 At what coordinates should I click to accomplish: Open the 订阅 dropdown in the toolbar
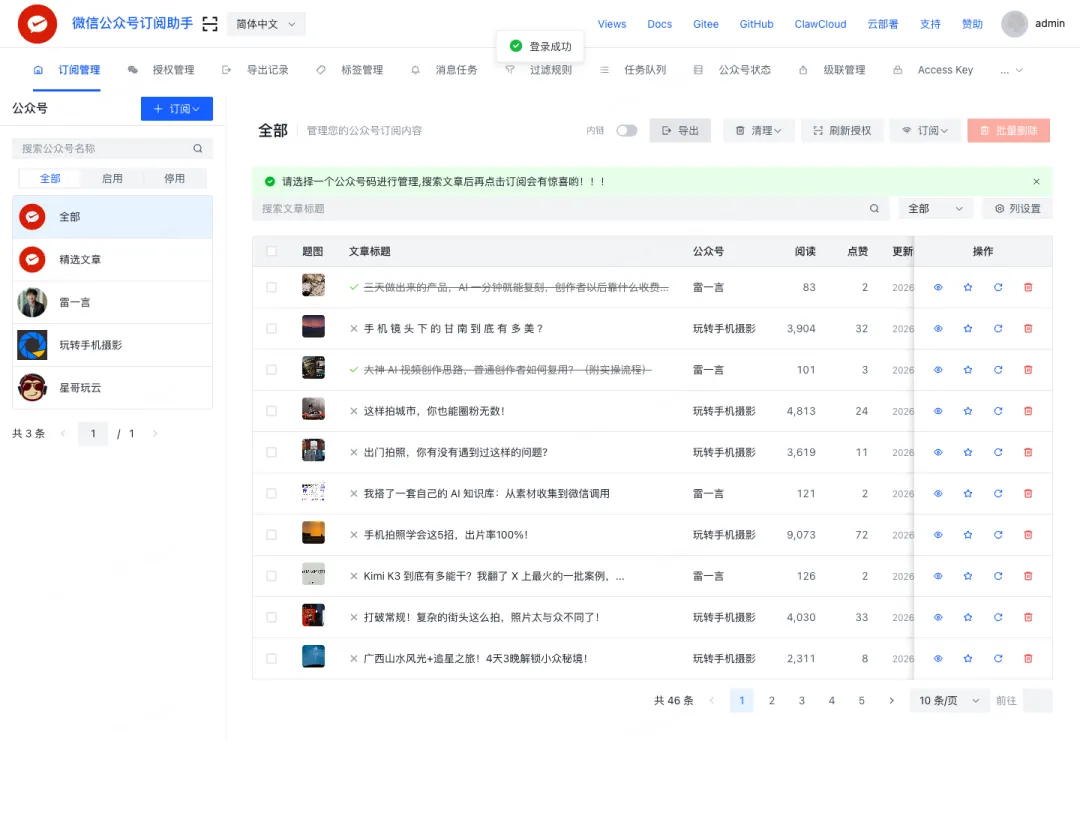click(x=925, y=131)
